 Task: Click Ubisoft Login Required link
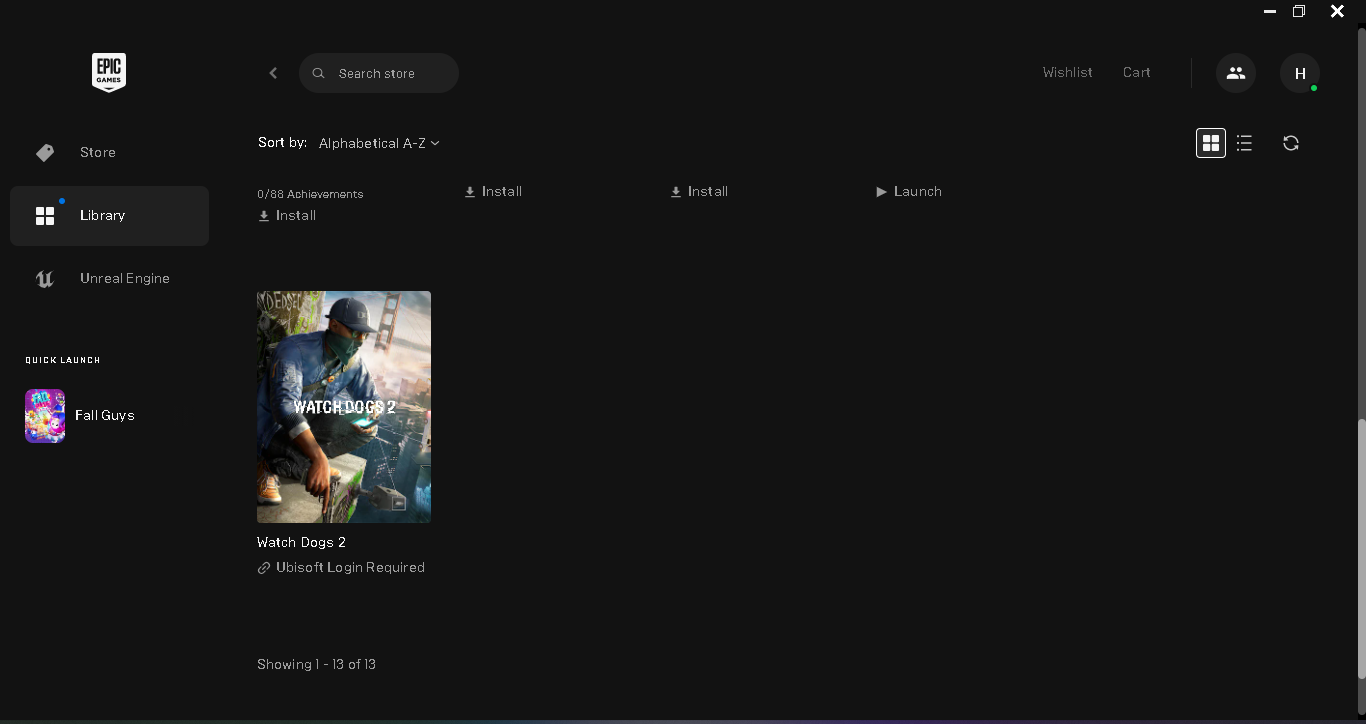click(x=341, y=567)
